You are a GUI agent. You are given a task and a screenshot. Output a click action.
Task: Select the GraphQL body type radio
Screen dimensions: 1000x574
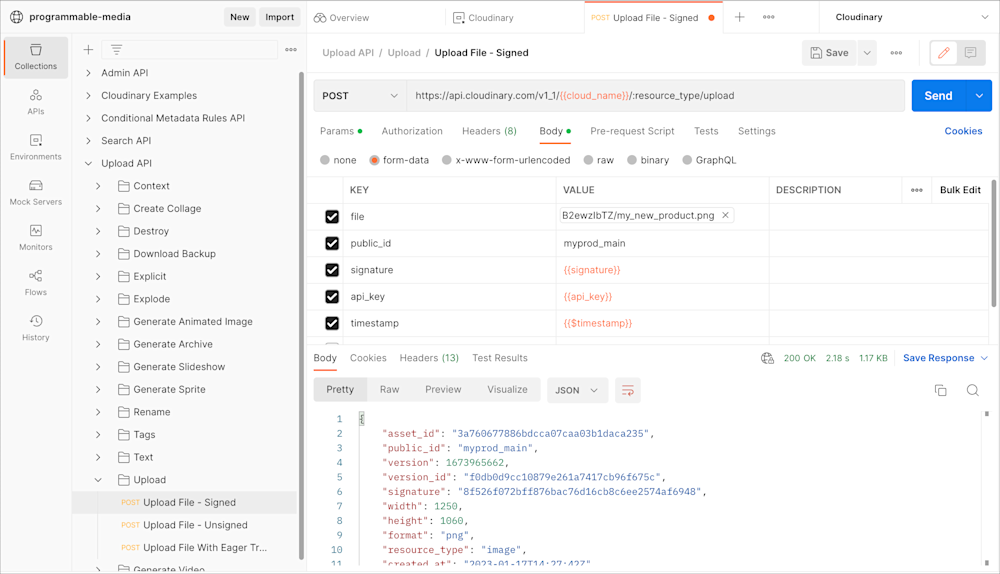click(x=687, y=160)
